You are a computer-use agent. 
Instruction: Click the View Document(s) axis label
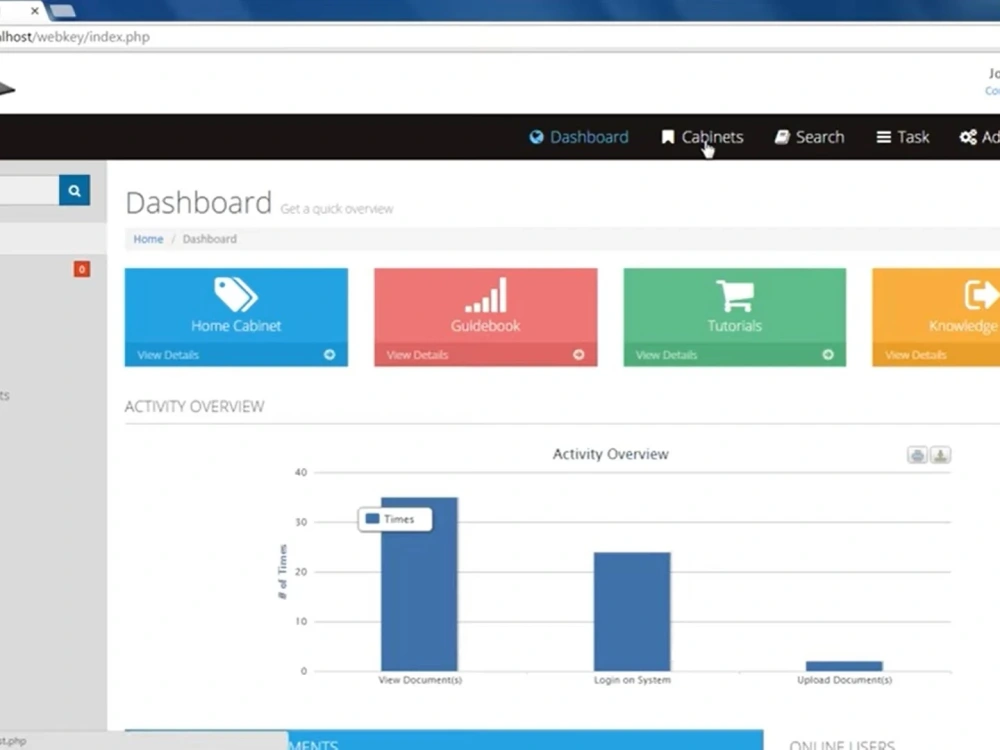tap(420, 680)
